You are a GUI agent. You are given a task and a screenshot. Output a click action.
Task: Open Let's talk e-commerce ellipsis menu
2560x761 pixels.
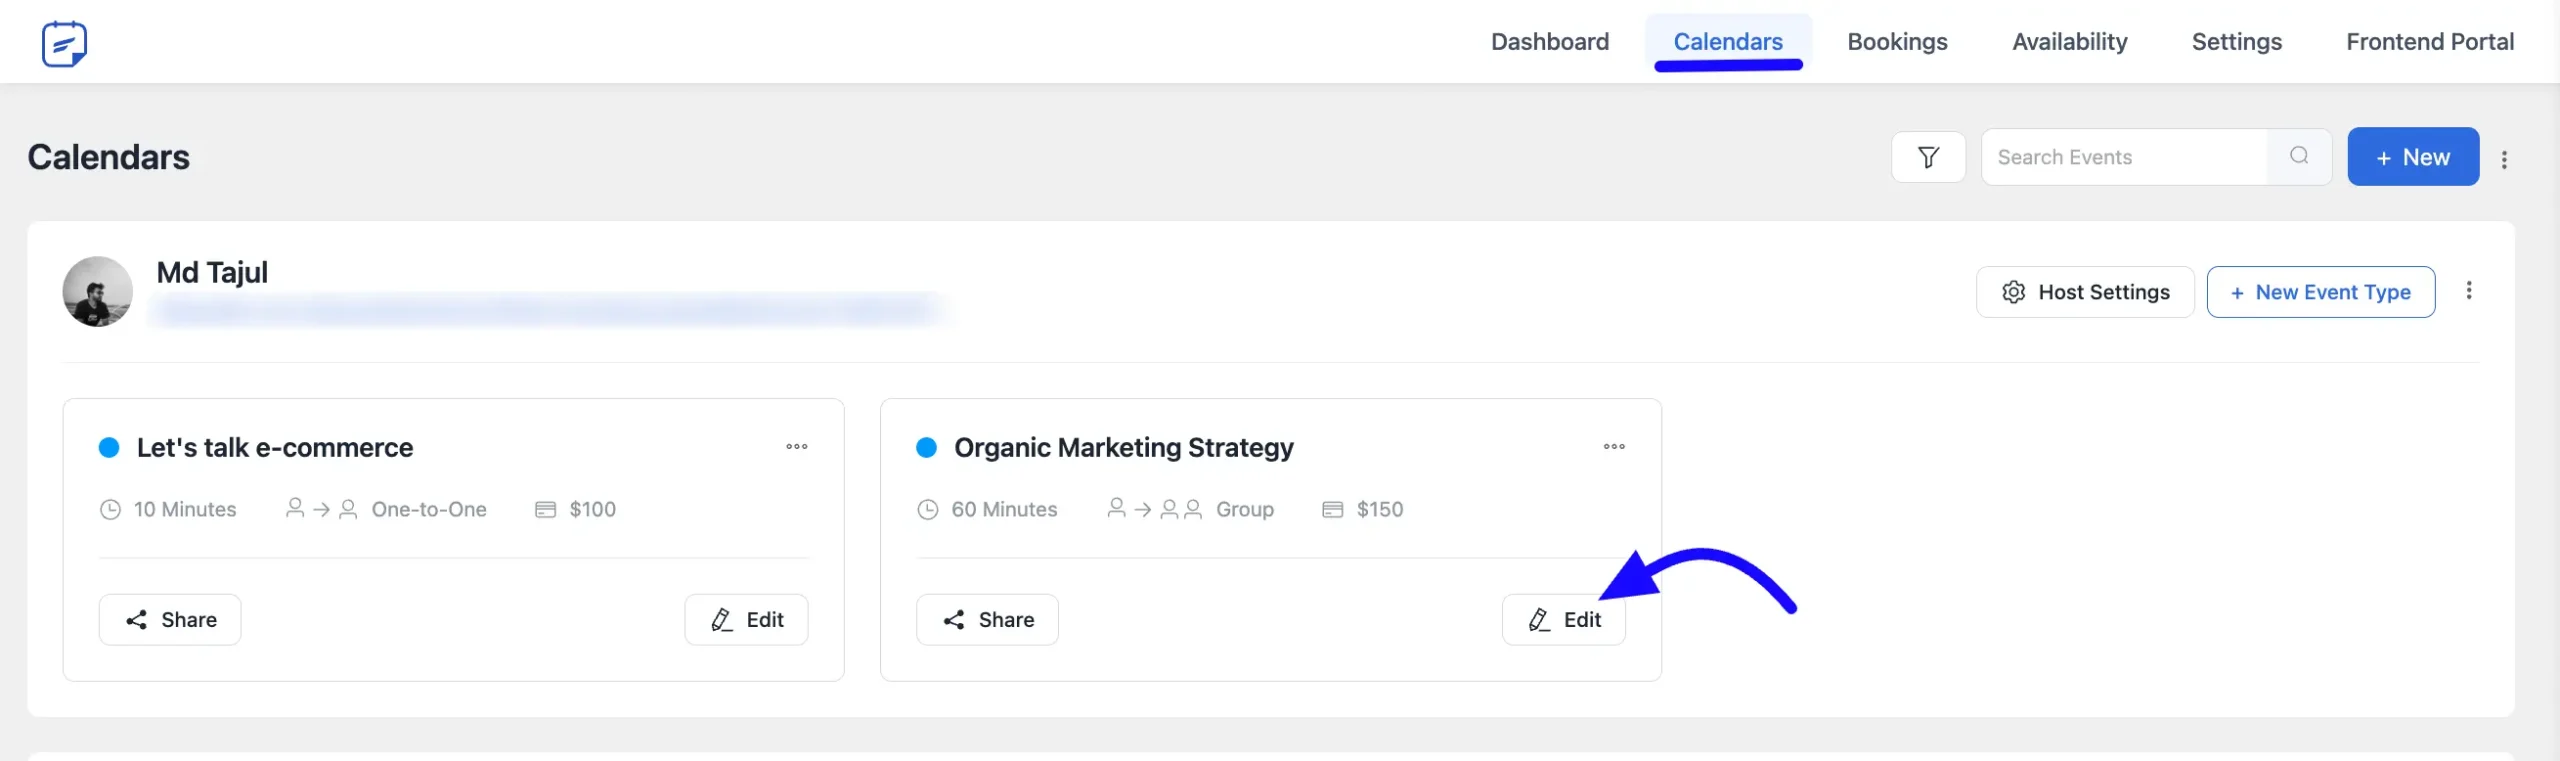coord(796,447)
